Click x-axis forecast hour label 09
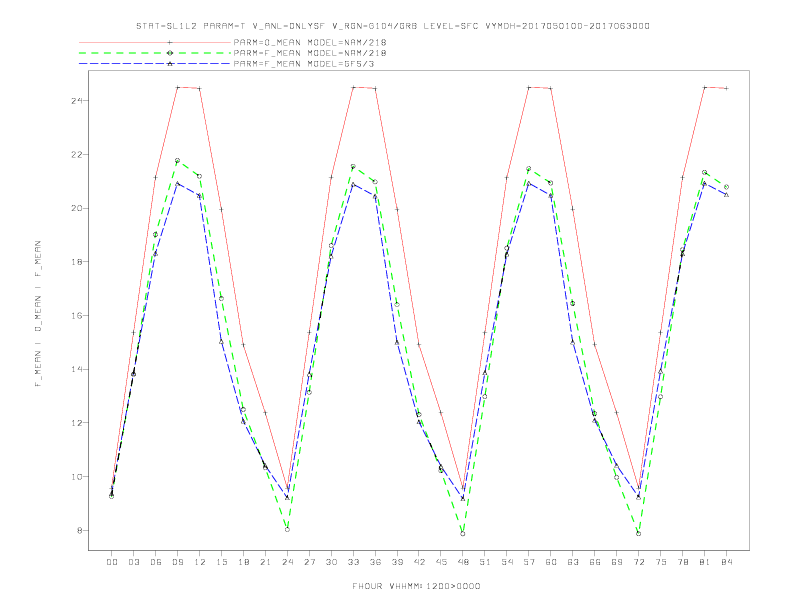 coord(177,562)
